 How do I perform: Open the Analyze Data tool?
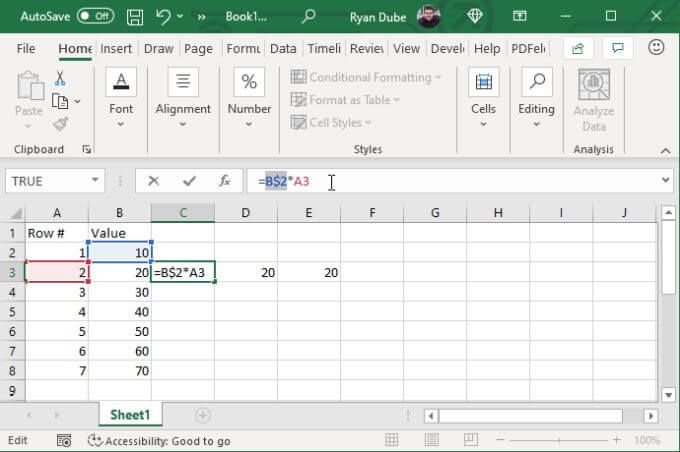click(x=594, y=100)
